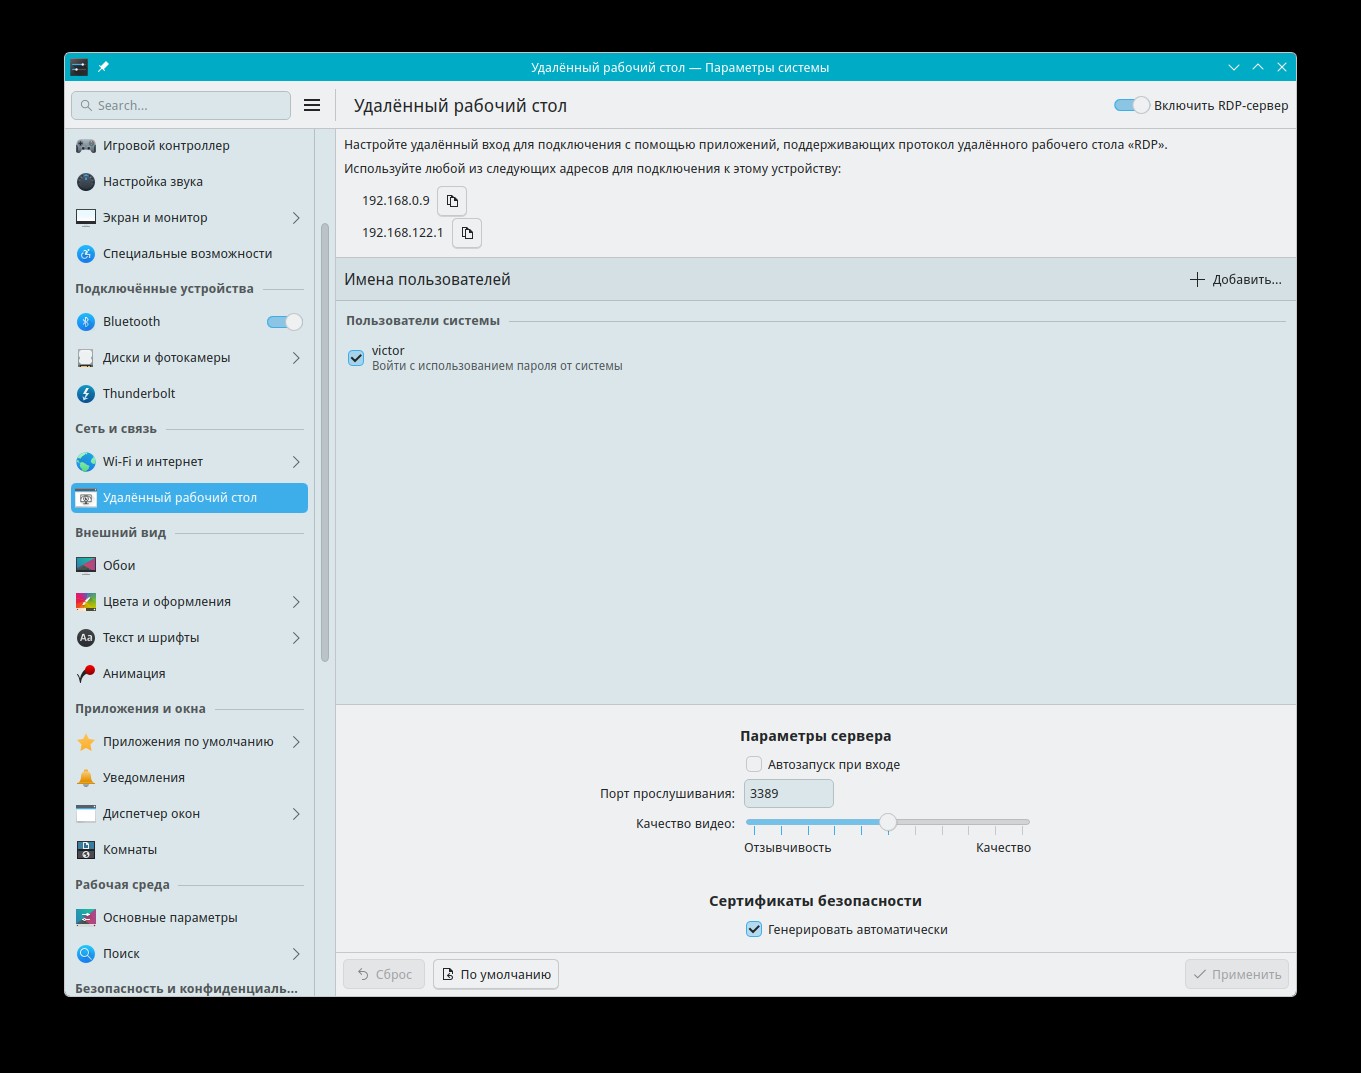Image resolution: width=1361 pixels, height=1073 pixels.
Task: Expand the Цвета и оформления arrow
Action: [296, 602]
